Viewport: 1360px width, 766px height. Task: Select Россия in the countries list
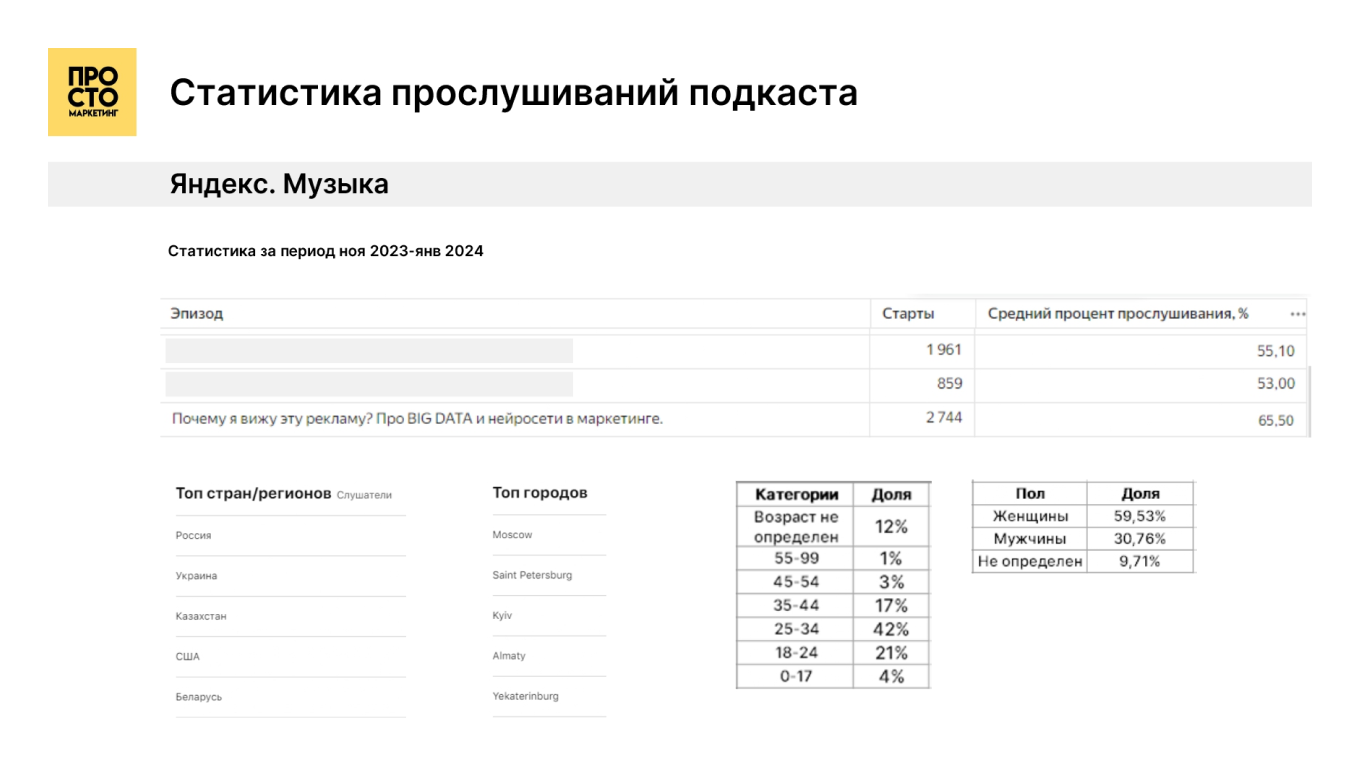coord(193,536)
